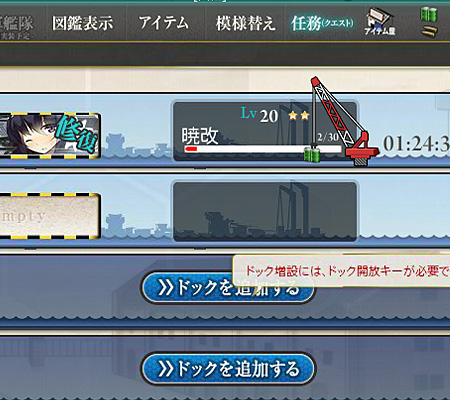Image resolution: width=450 pixels, height=400 pixels.
Task: Click the lower ドックを追加する button
Action: (228, 369)
